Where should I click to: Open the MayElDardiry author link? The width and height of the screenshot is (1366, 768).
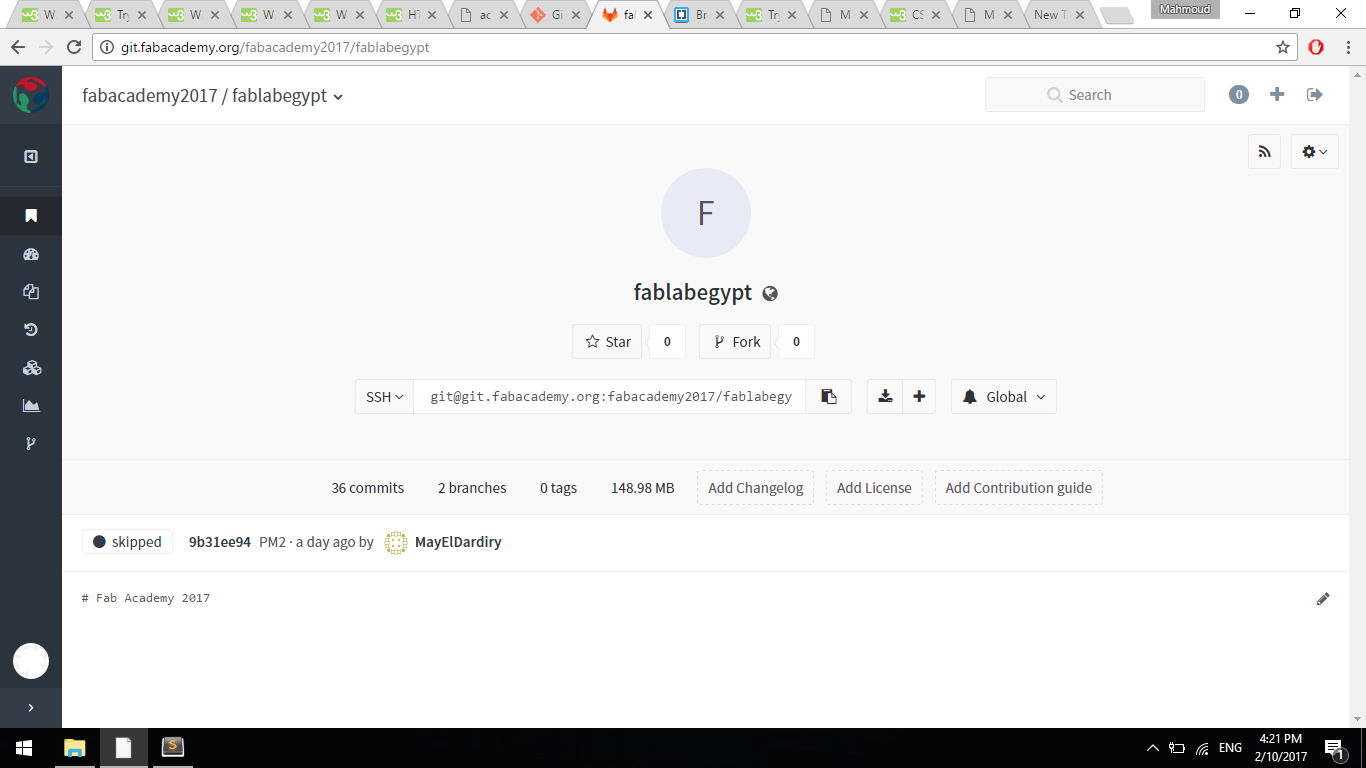(x=458, y=542)
